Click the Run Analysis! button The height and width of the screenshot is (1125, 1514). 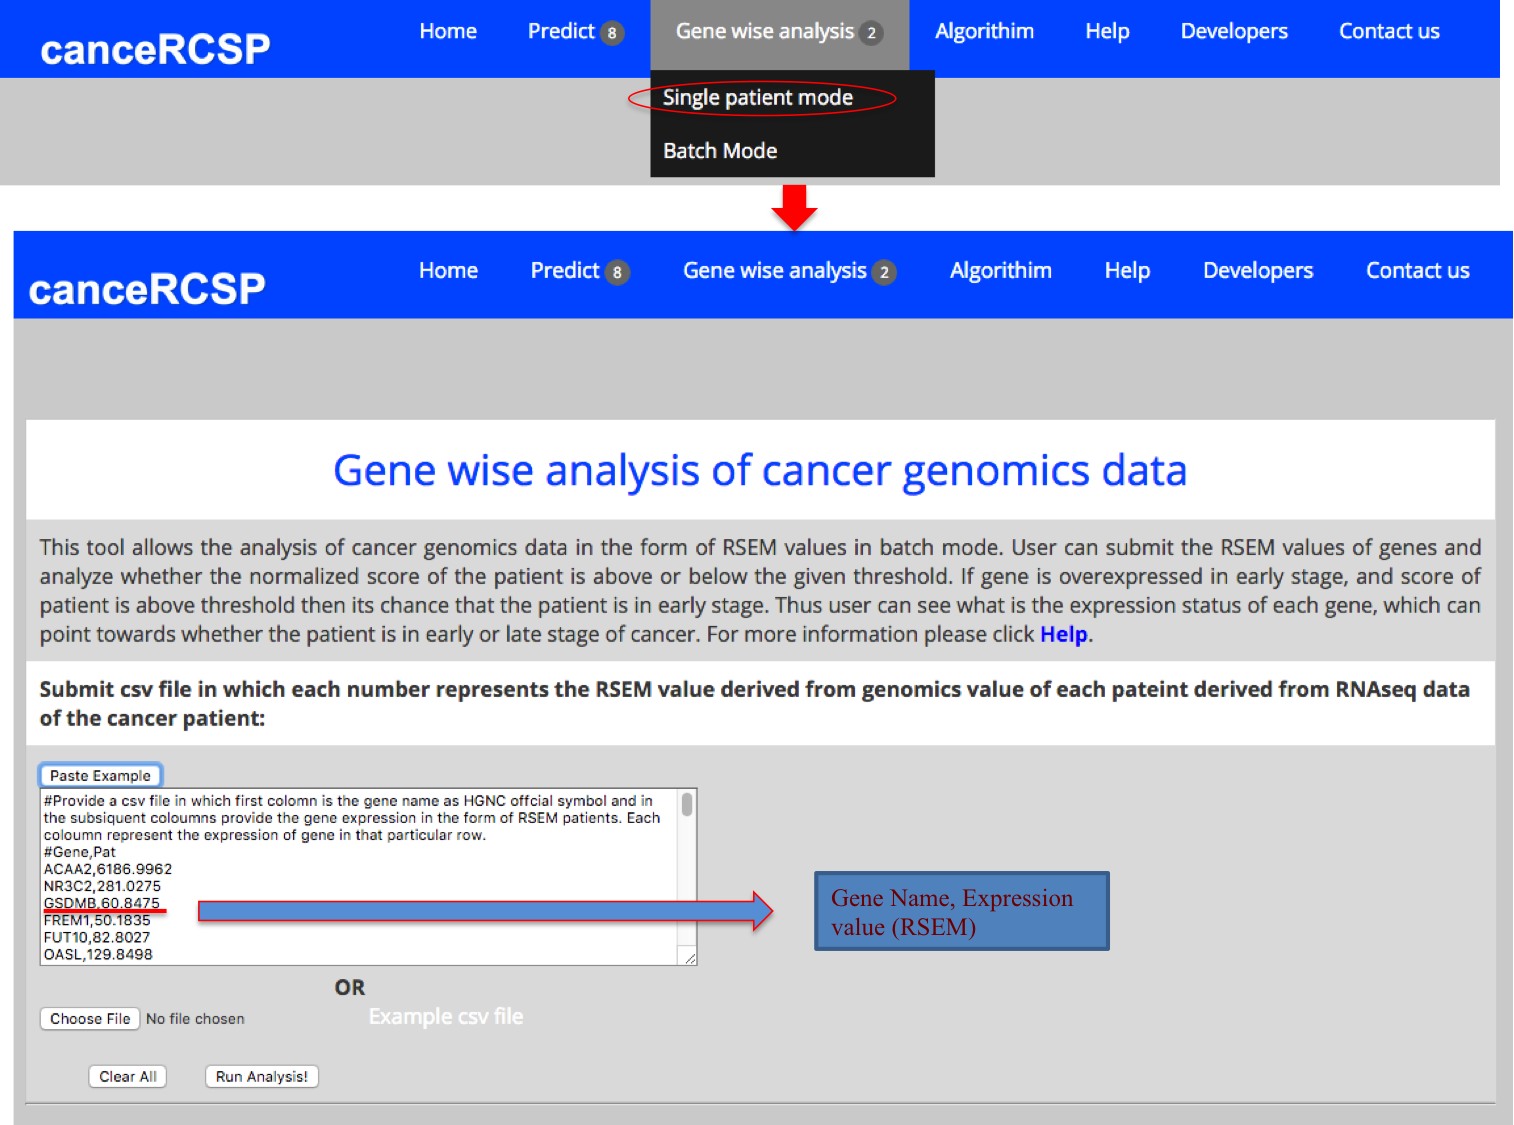pos(262,1076)
